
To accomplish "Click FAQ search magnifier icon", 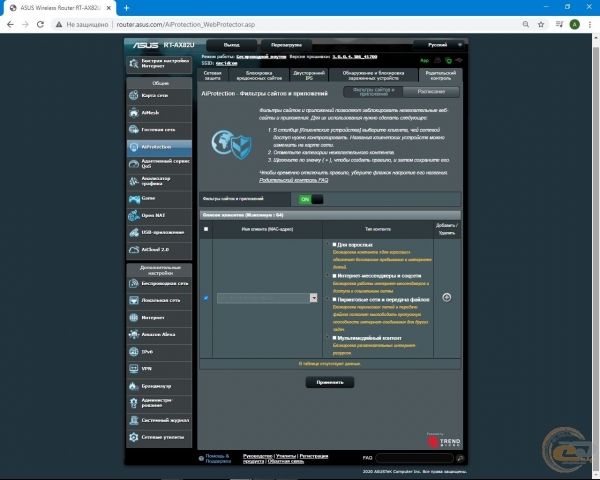I will coord(460,458).
